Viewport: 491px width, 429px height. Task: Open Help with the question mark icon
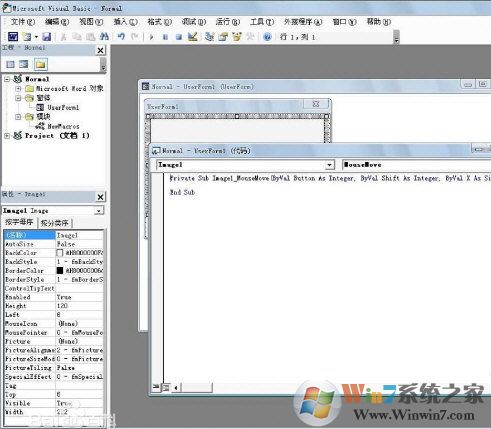click(267, 37)
